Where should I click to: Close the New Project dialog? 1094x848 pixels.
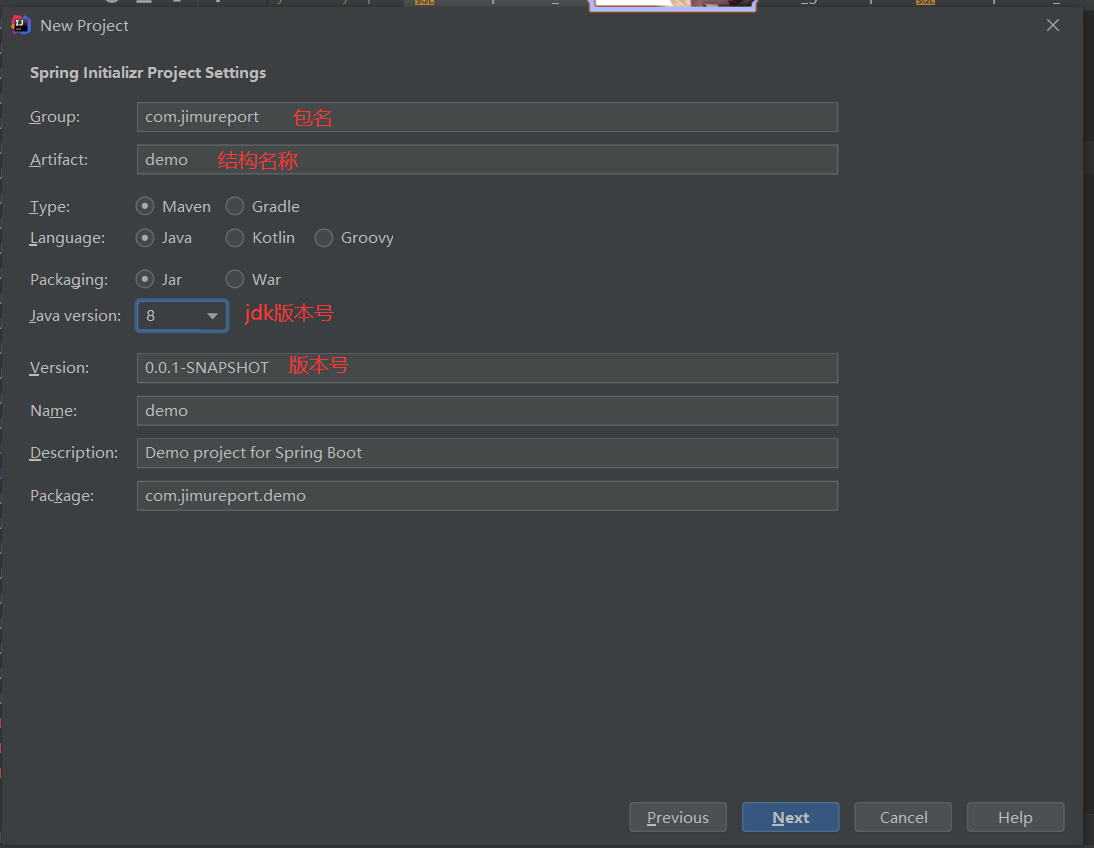1053,25
